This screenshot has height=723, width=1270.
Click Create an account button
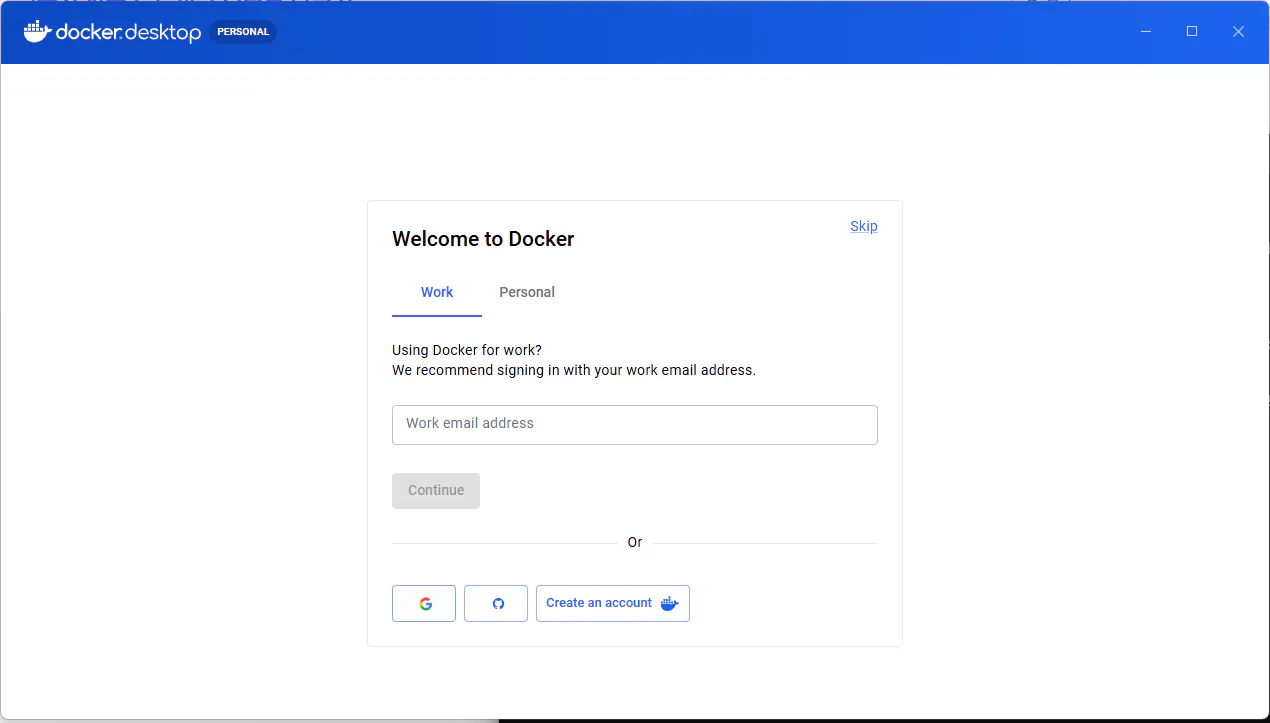pos(613,603)
